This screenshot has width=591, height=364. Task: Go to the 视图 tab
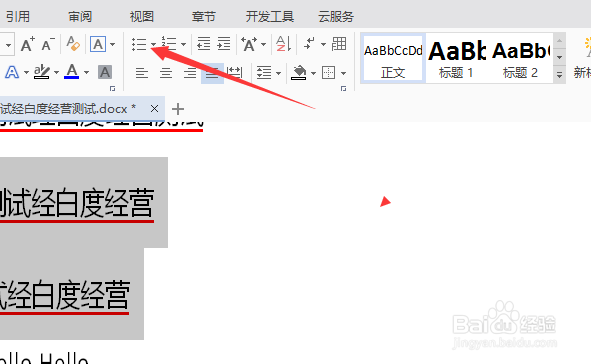(x=142, y=17)
